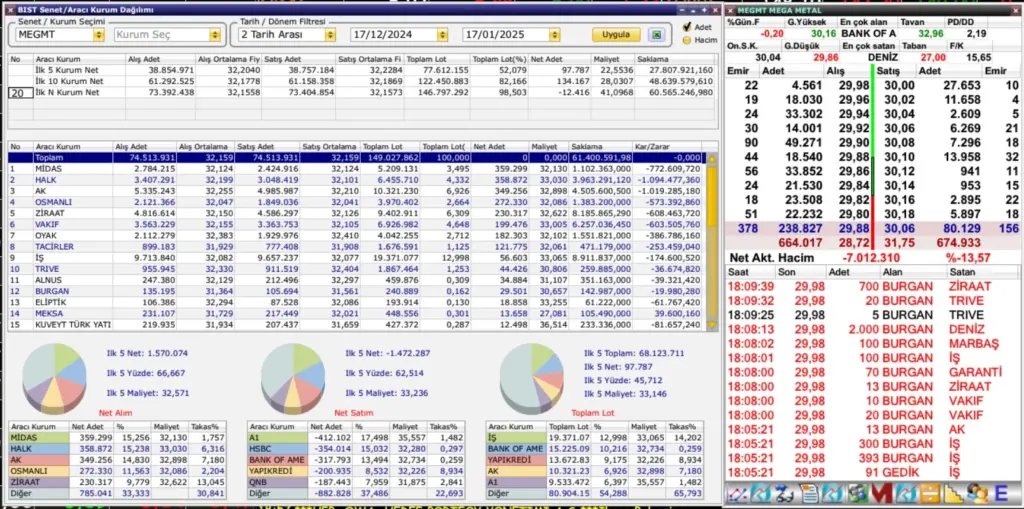The image size is (1024, 509).
Task: Select the highlighted Toplam row in broker table
Action: click(357, 157)
